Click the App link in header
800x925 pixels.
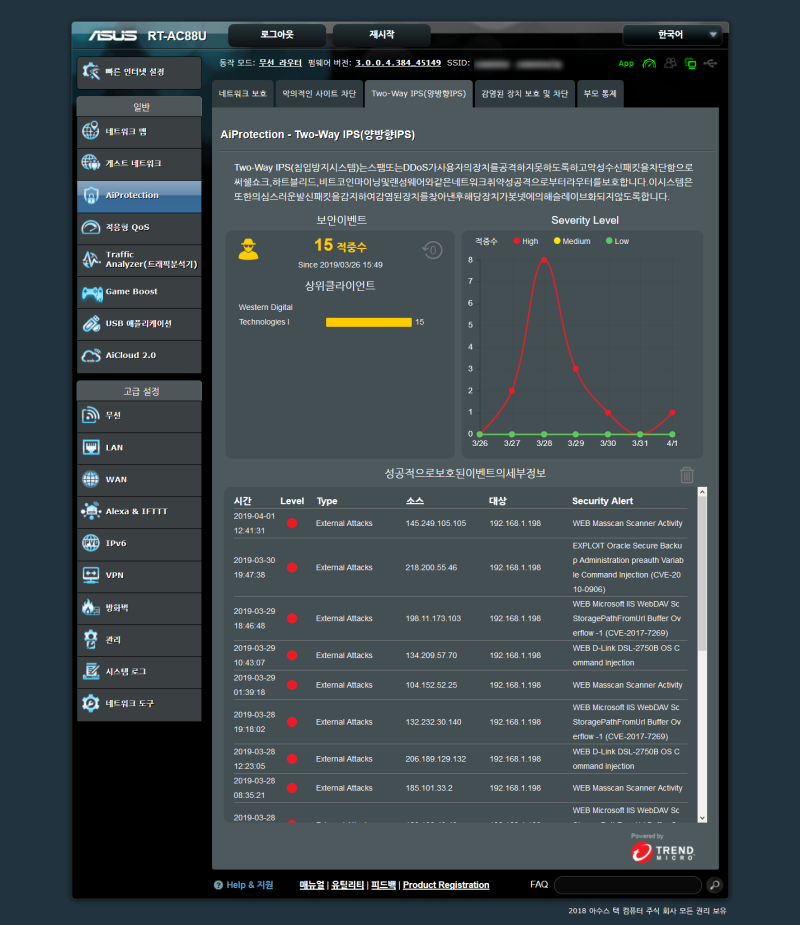(x=626, y=64)
